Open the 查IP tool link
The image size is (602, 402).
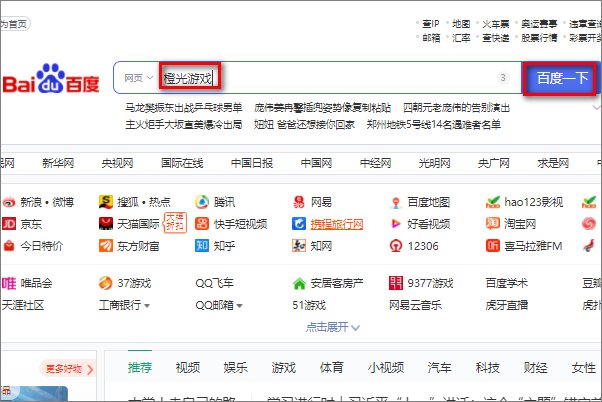pos(431,24)
